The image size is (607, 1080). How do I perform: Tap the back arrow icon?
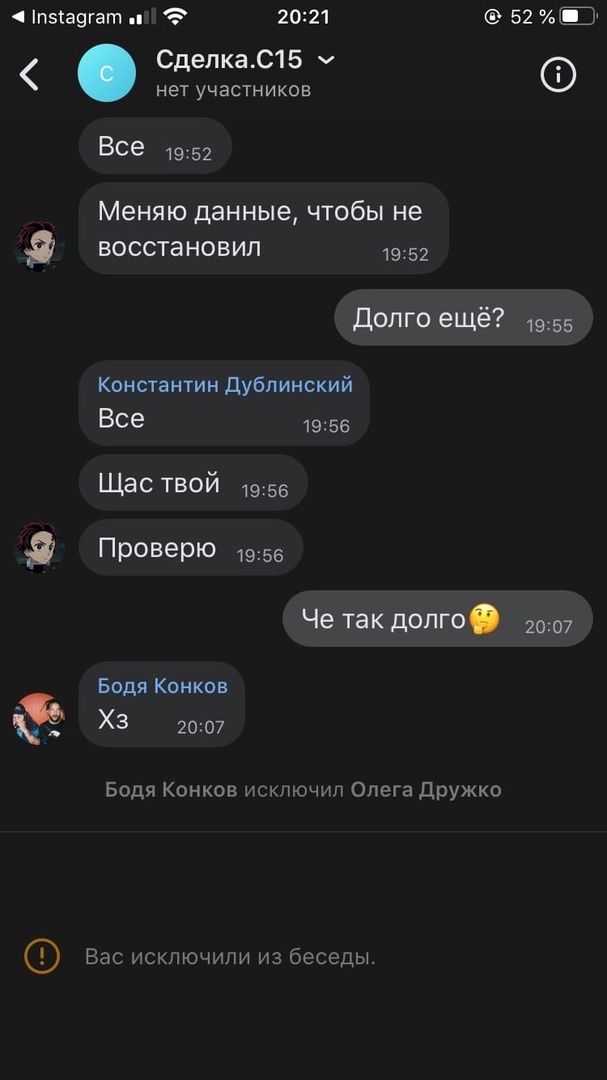[29, 74]
